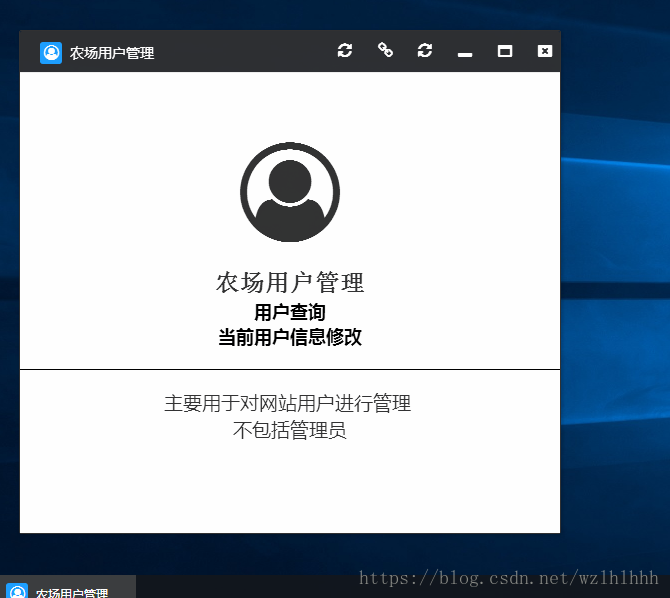Select the 农场用户管理 taskbar button
Viewport: 670px width, 598px height.
point(68,587)
